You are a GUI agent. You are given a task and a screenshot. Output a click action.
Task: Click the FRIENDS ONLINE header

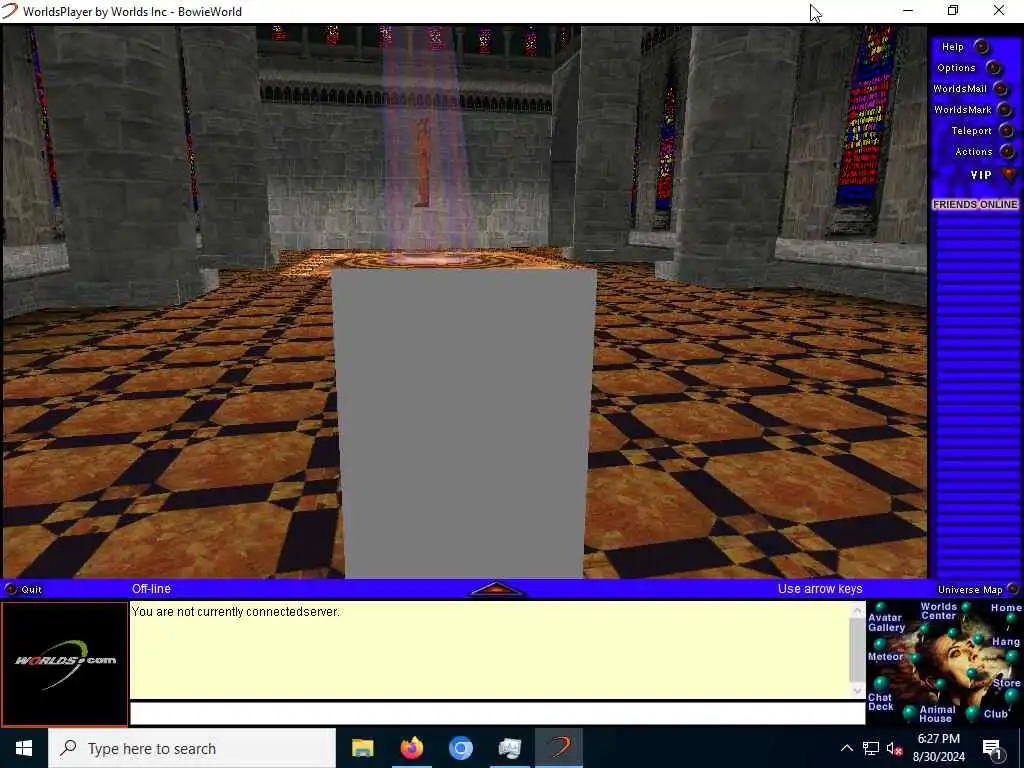tap(975, 204)
